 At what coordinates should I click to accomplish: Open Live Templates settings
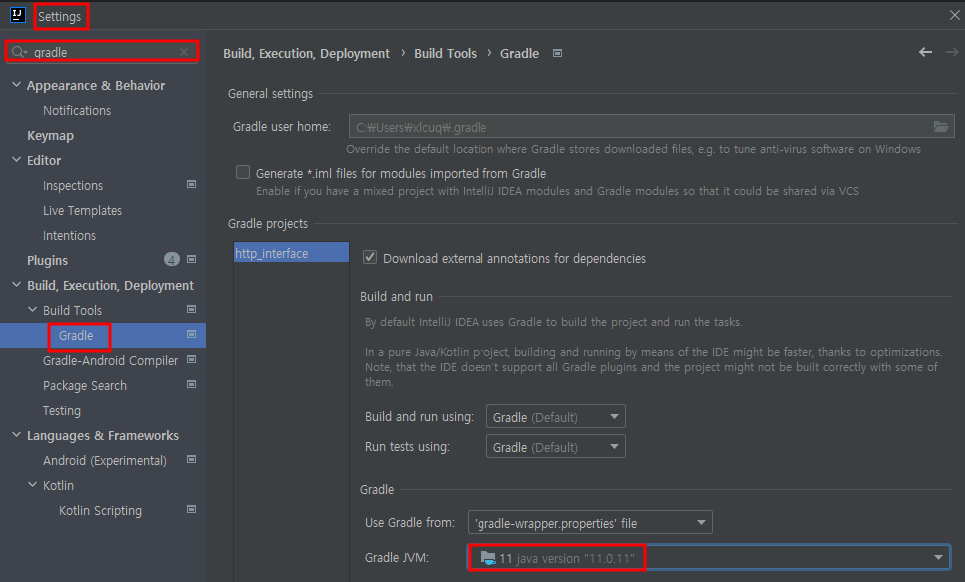click(x=82, y=210)
